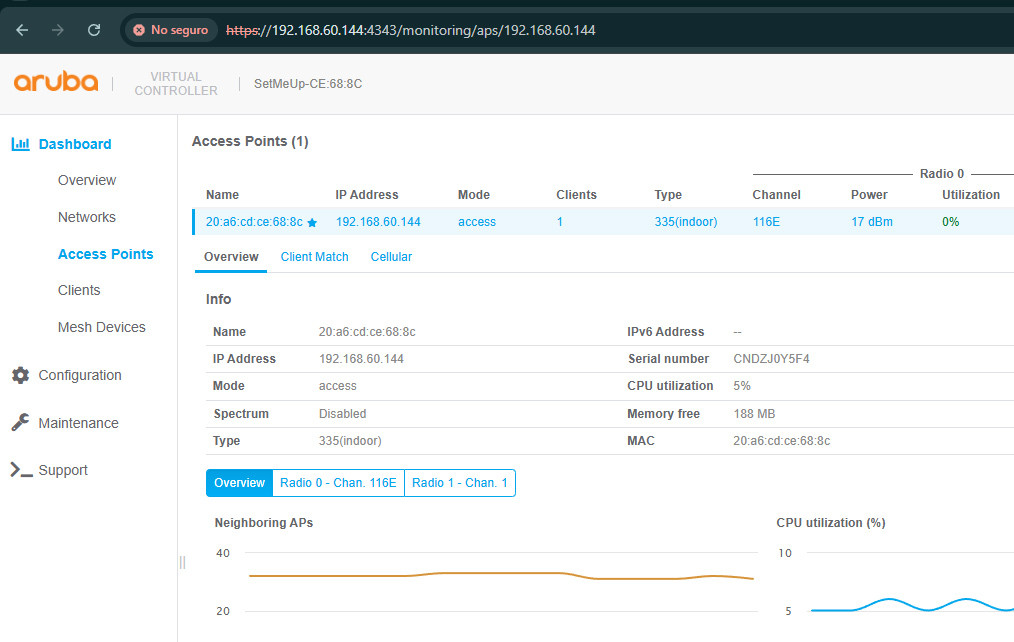
Task: Expand the Maintenance menu section
Action: [78, 423]
